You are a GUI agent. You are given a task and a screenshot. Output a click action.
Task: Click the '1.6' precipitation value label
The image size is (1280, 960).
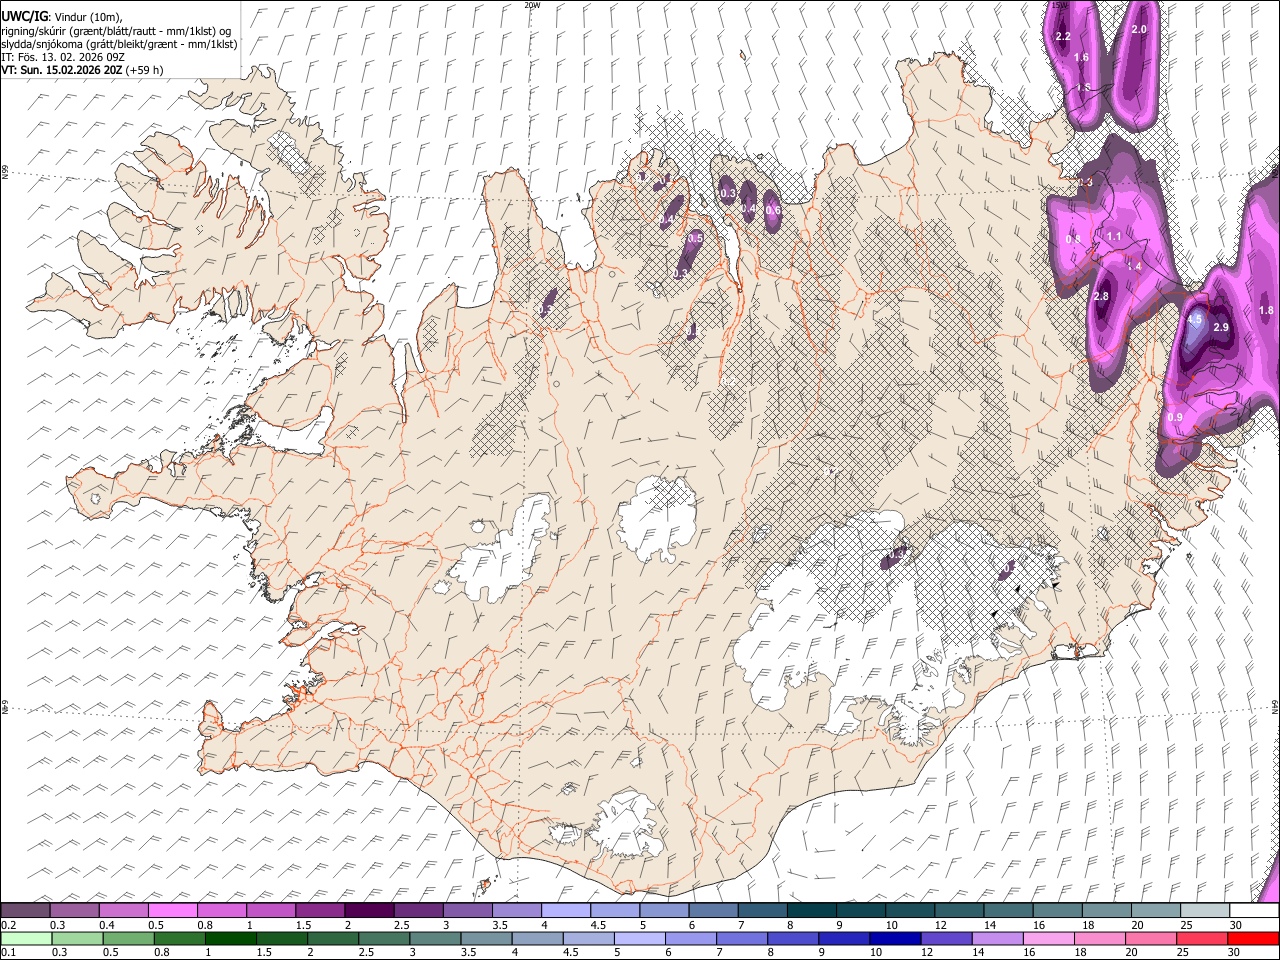(1081, 58)
